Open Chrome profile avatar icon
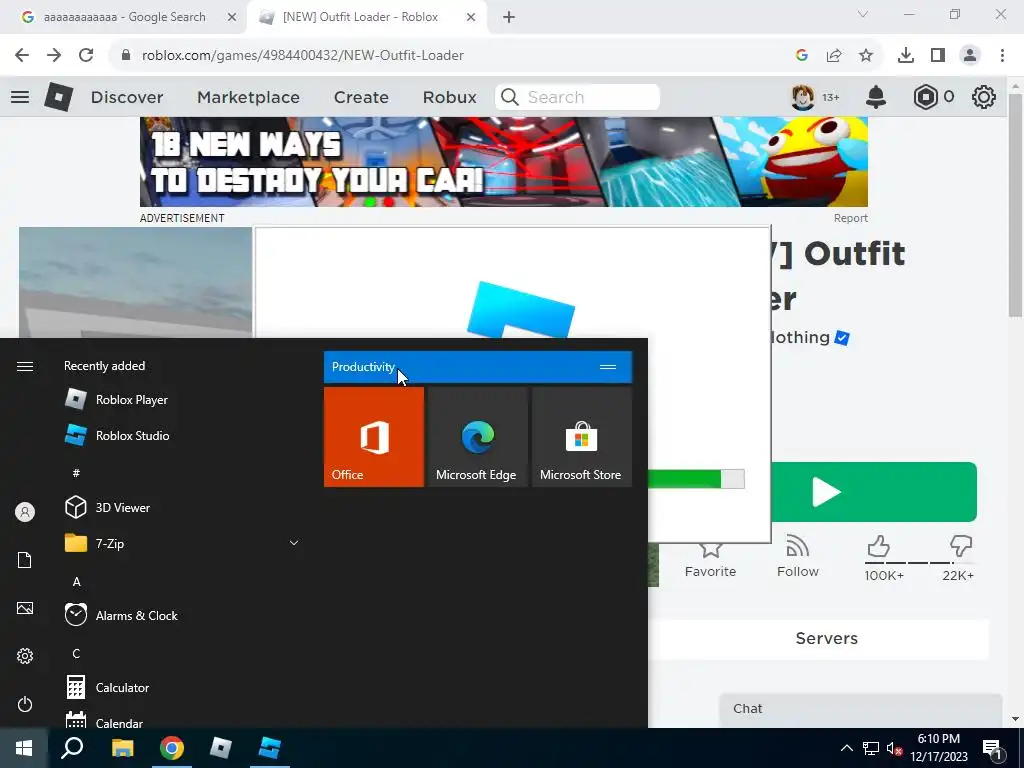Viewport: 1024px width, 768px height. [970, 56]
